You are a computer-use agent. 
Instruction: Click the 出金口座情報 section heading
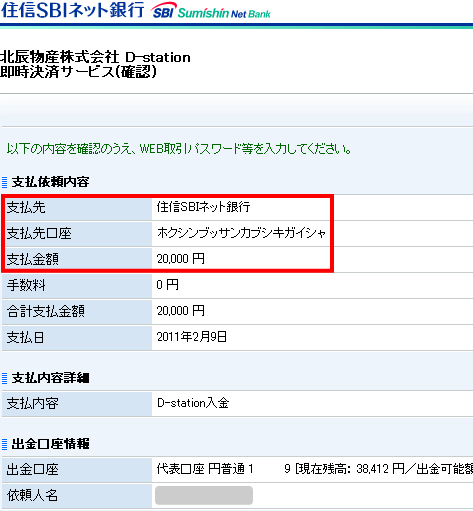[x=50, y=444]
